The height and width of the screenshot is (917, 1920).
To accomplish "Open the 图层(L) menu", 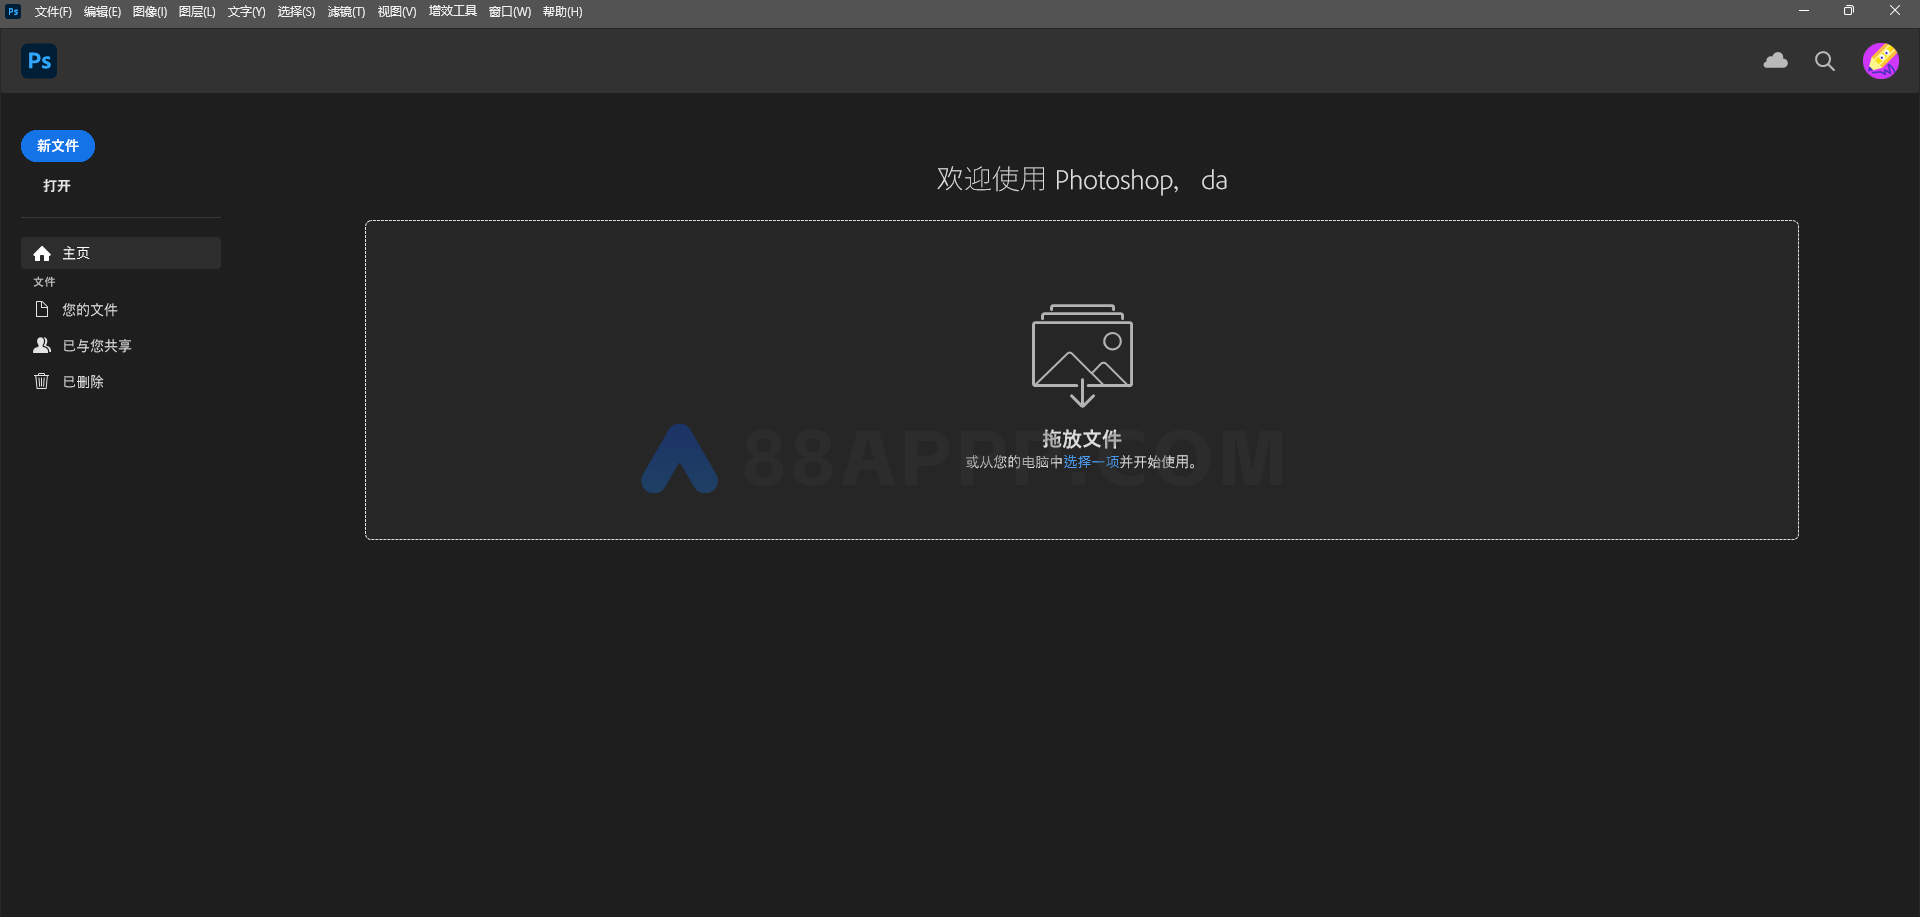I will (197, 12).
